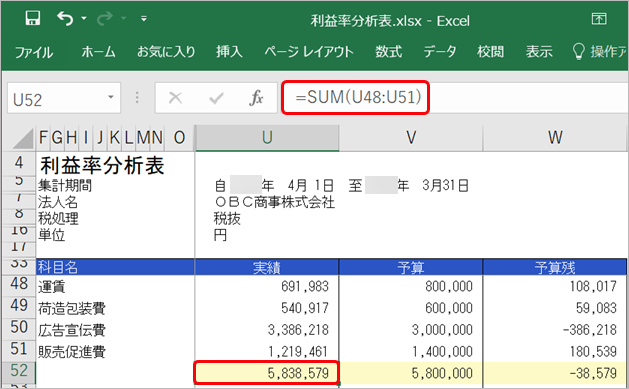Click the 集計期間 label cell
This screenshot has height=389, width=629.
(65, 186)
